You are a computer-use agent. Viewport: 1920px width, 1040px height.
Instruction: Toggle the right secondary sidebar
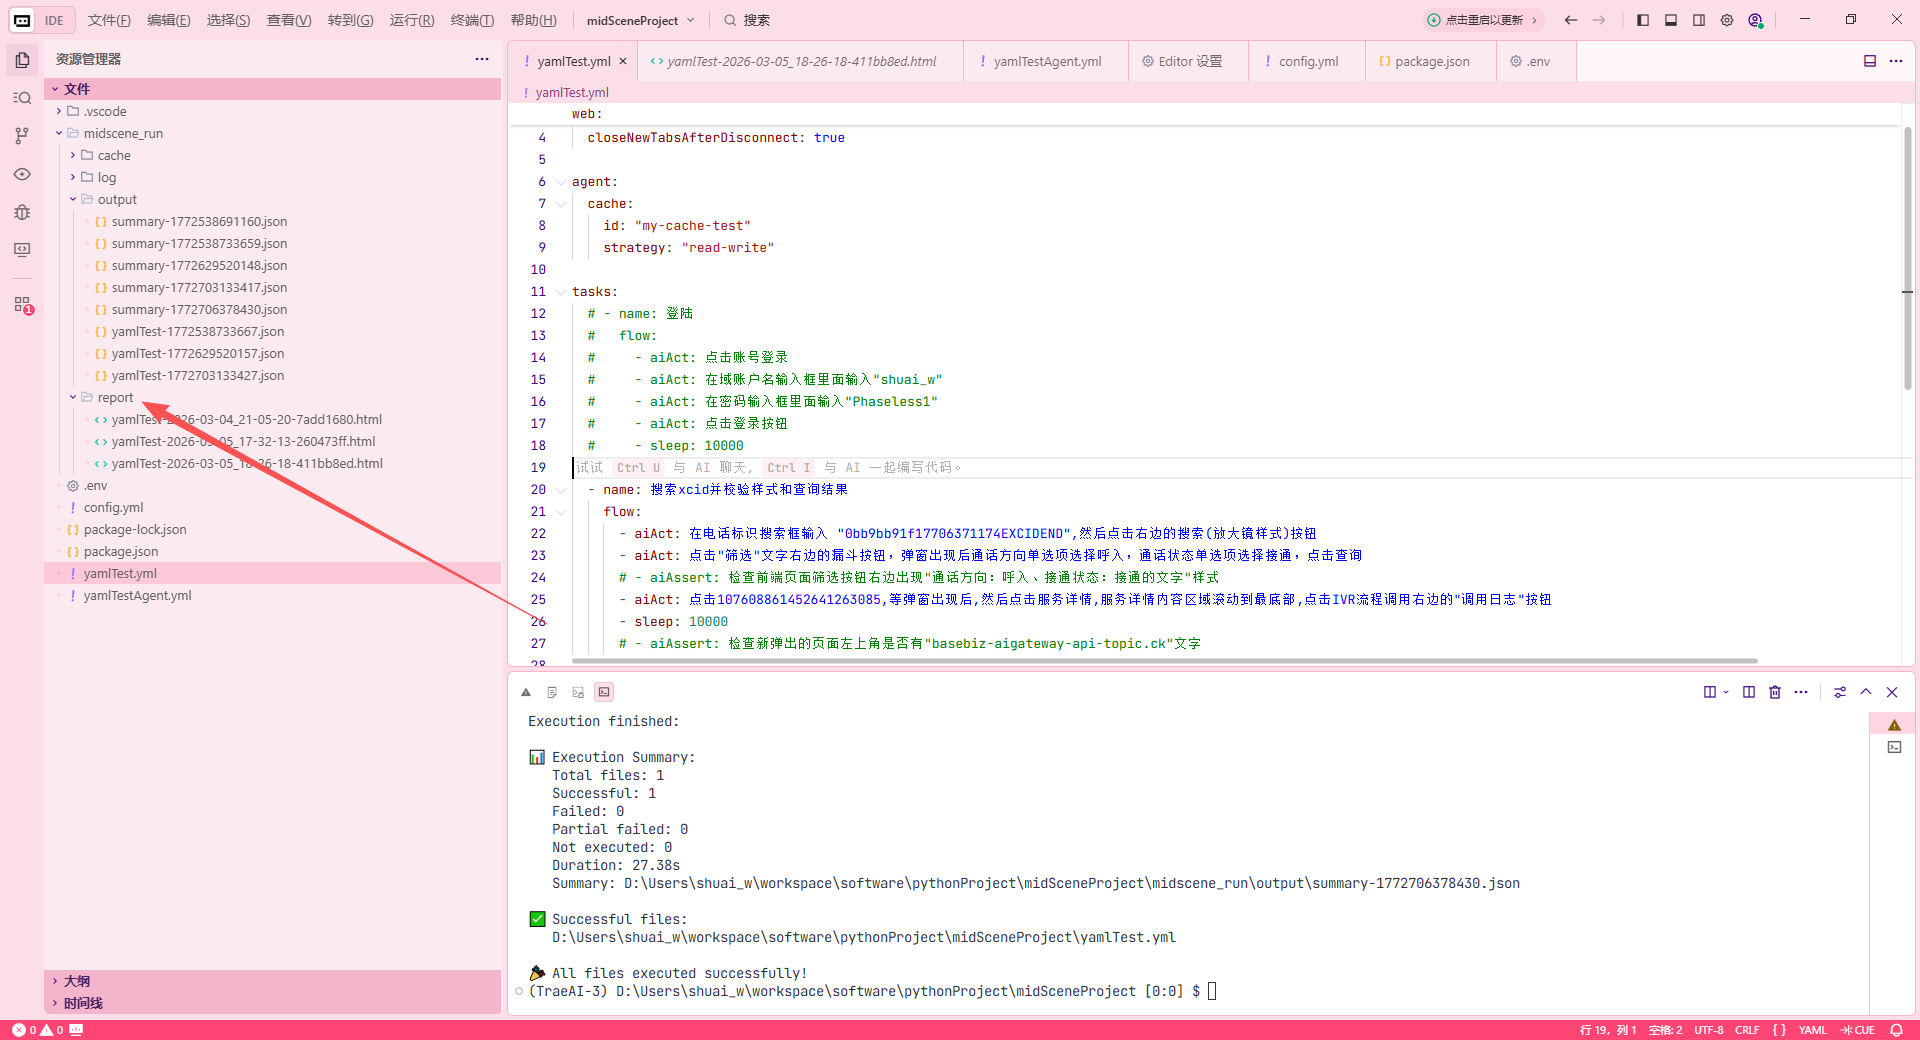click(x=1699, y=20)
